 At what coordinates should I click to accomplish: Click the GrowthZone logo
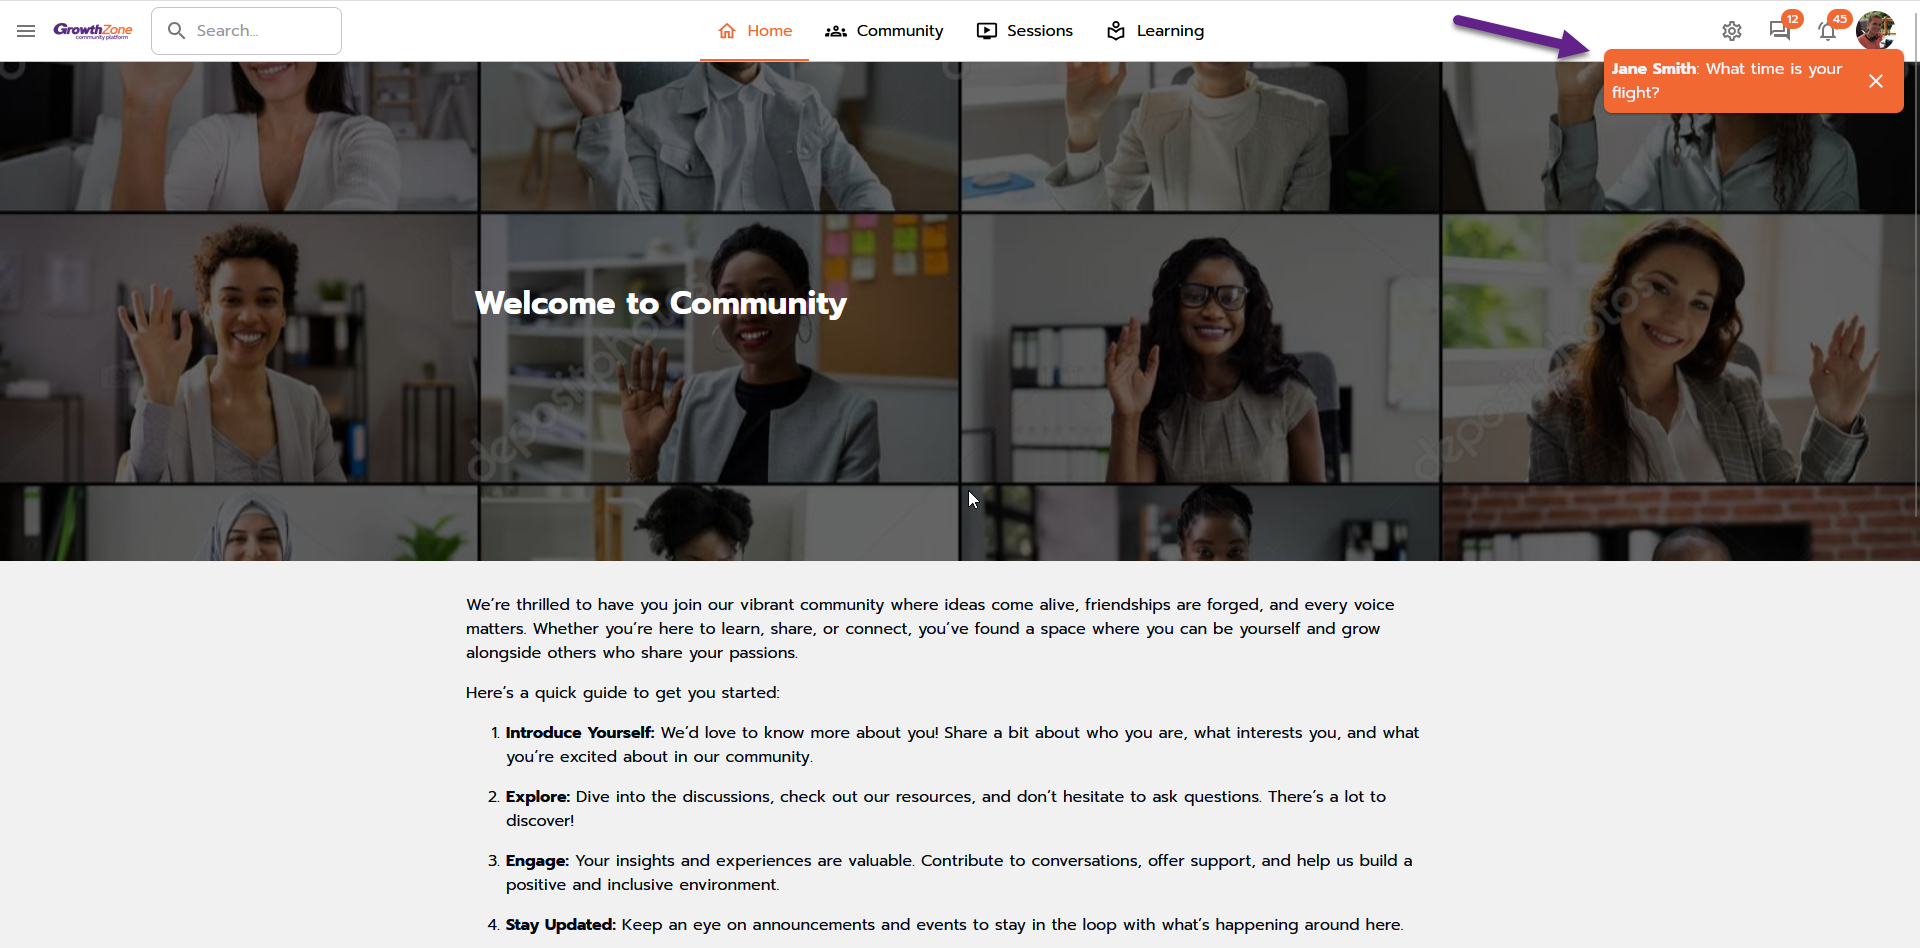93,31
